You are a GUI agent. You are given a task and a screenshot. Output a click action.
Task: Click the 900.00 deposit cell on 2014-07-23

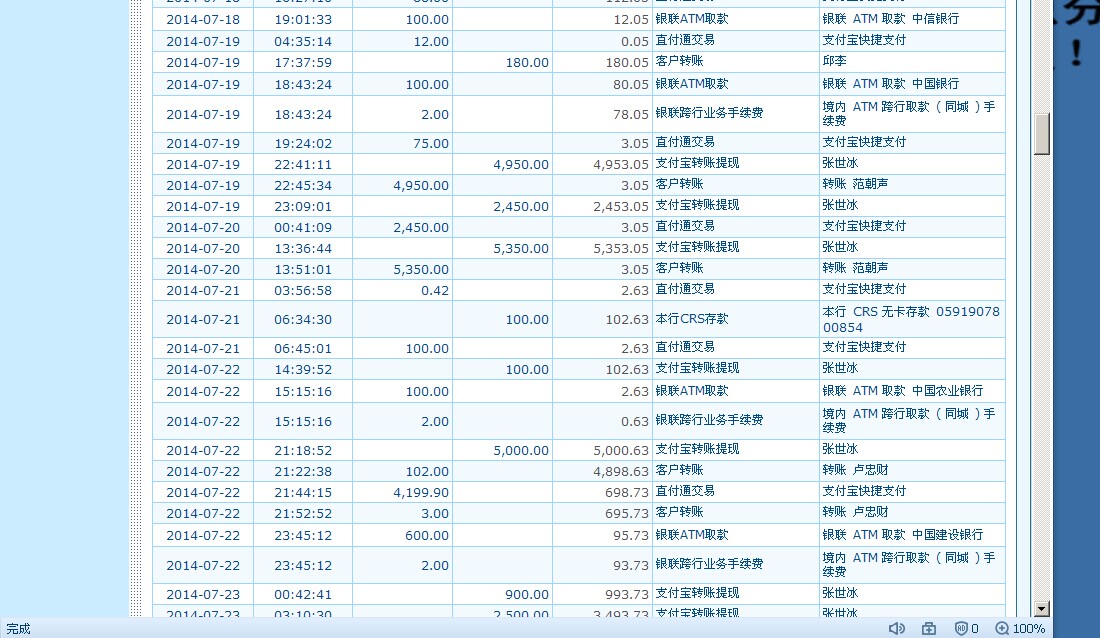coord(503,594)
